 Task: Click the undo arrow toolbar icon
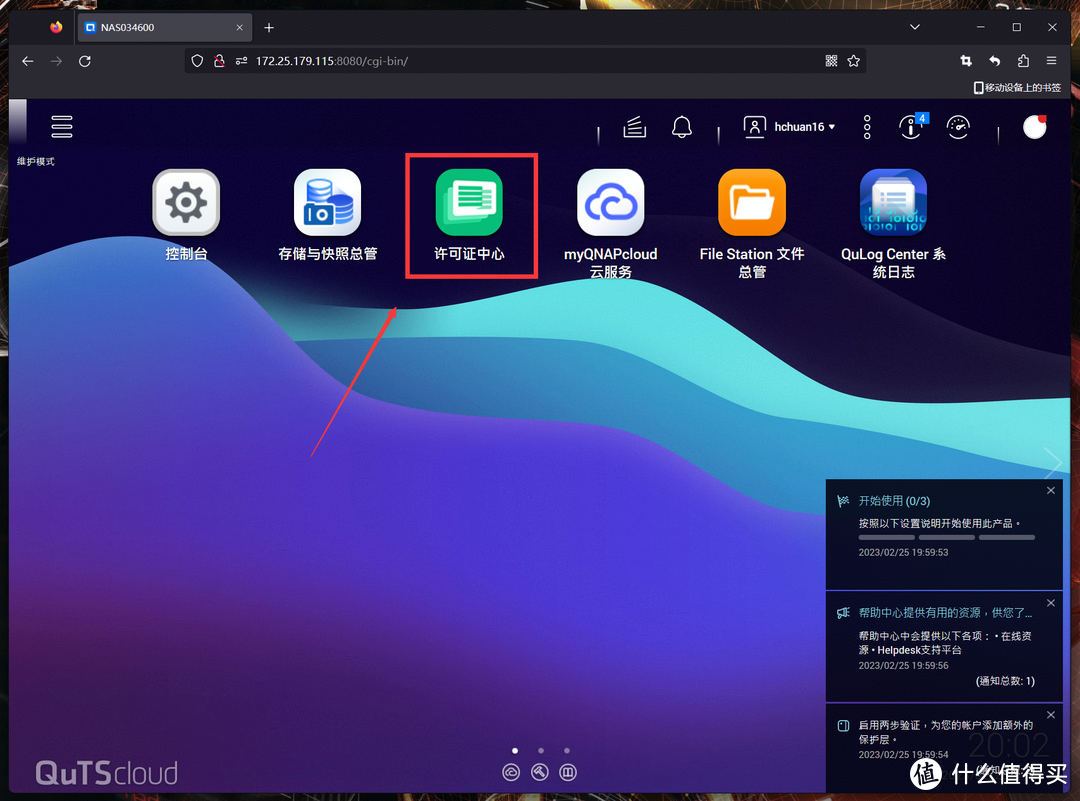[x=995, y=61]
